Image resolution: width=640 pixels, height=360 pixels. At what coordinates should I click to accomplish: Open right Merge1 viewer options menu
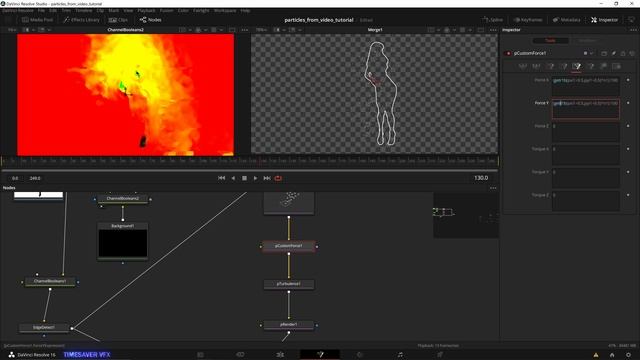tap(493, 30)
